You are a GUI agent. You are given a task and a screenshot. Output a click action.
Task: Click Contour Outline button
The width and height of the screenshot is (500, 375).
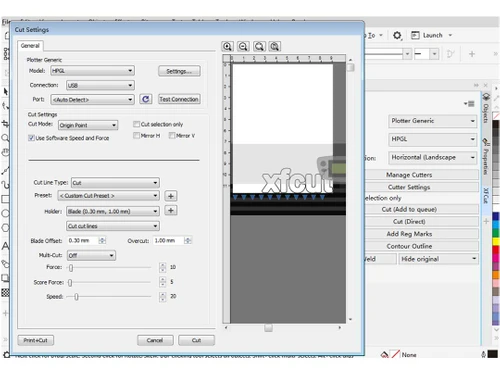click(x=422, y=246)
